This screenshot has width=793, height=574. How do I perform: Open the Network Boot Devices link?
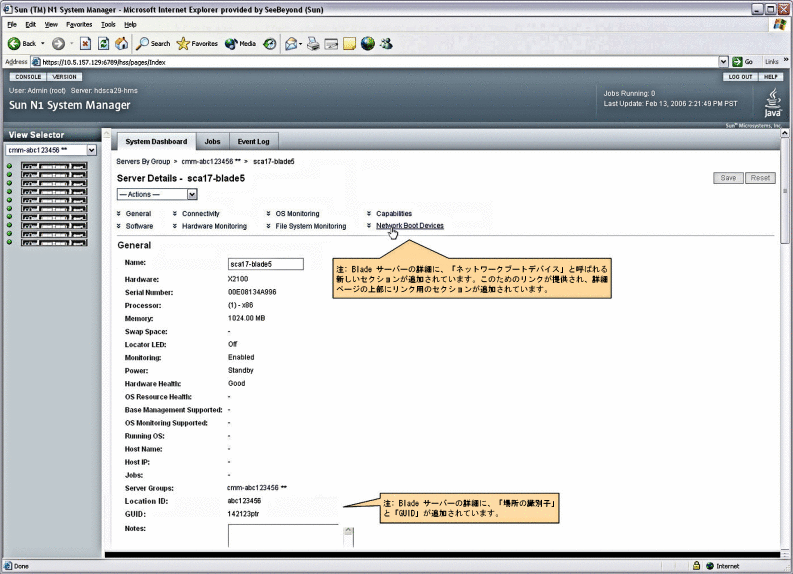410,226
